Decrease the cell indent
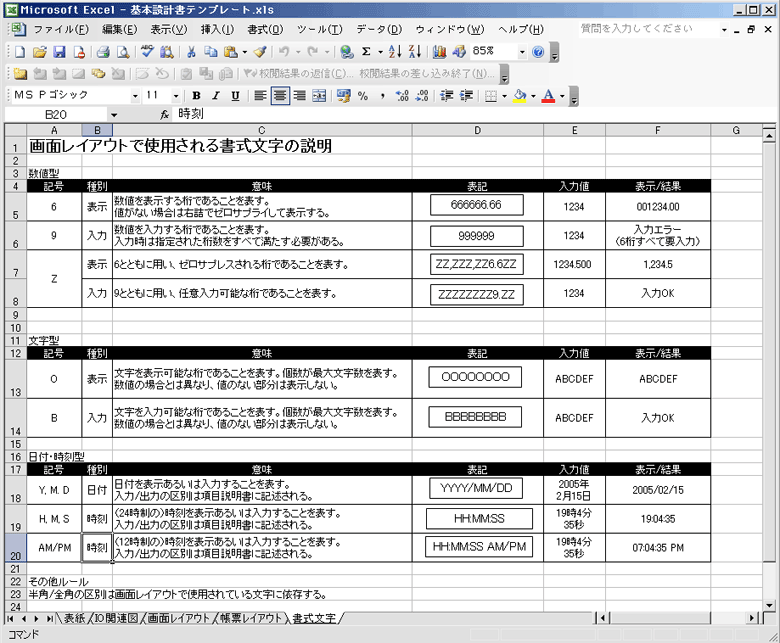The width and height of the screenshot is (780, 643). point(446,95)
